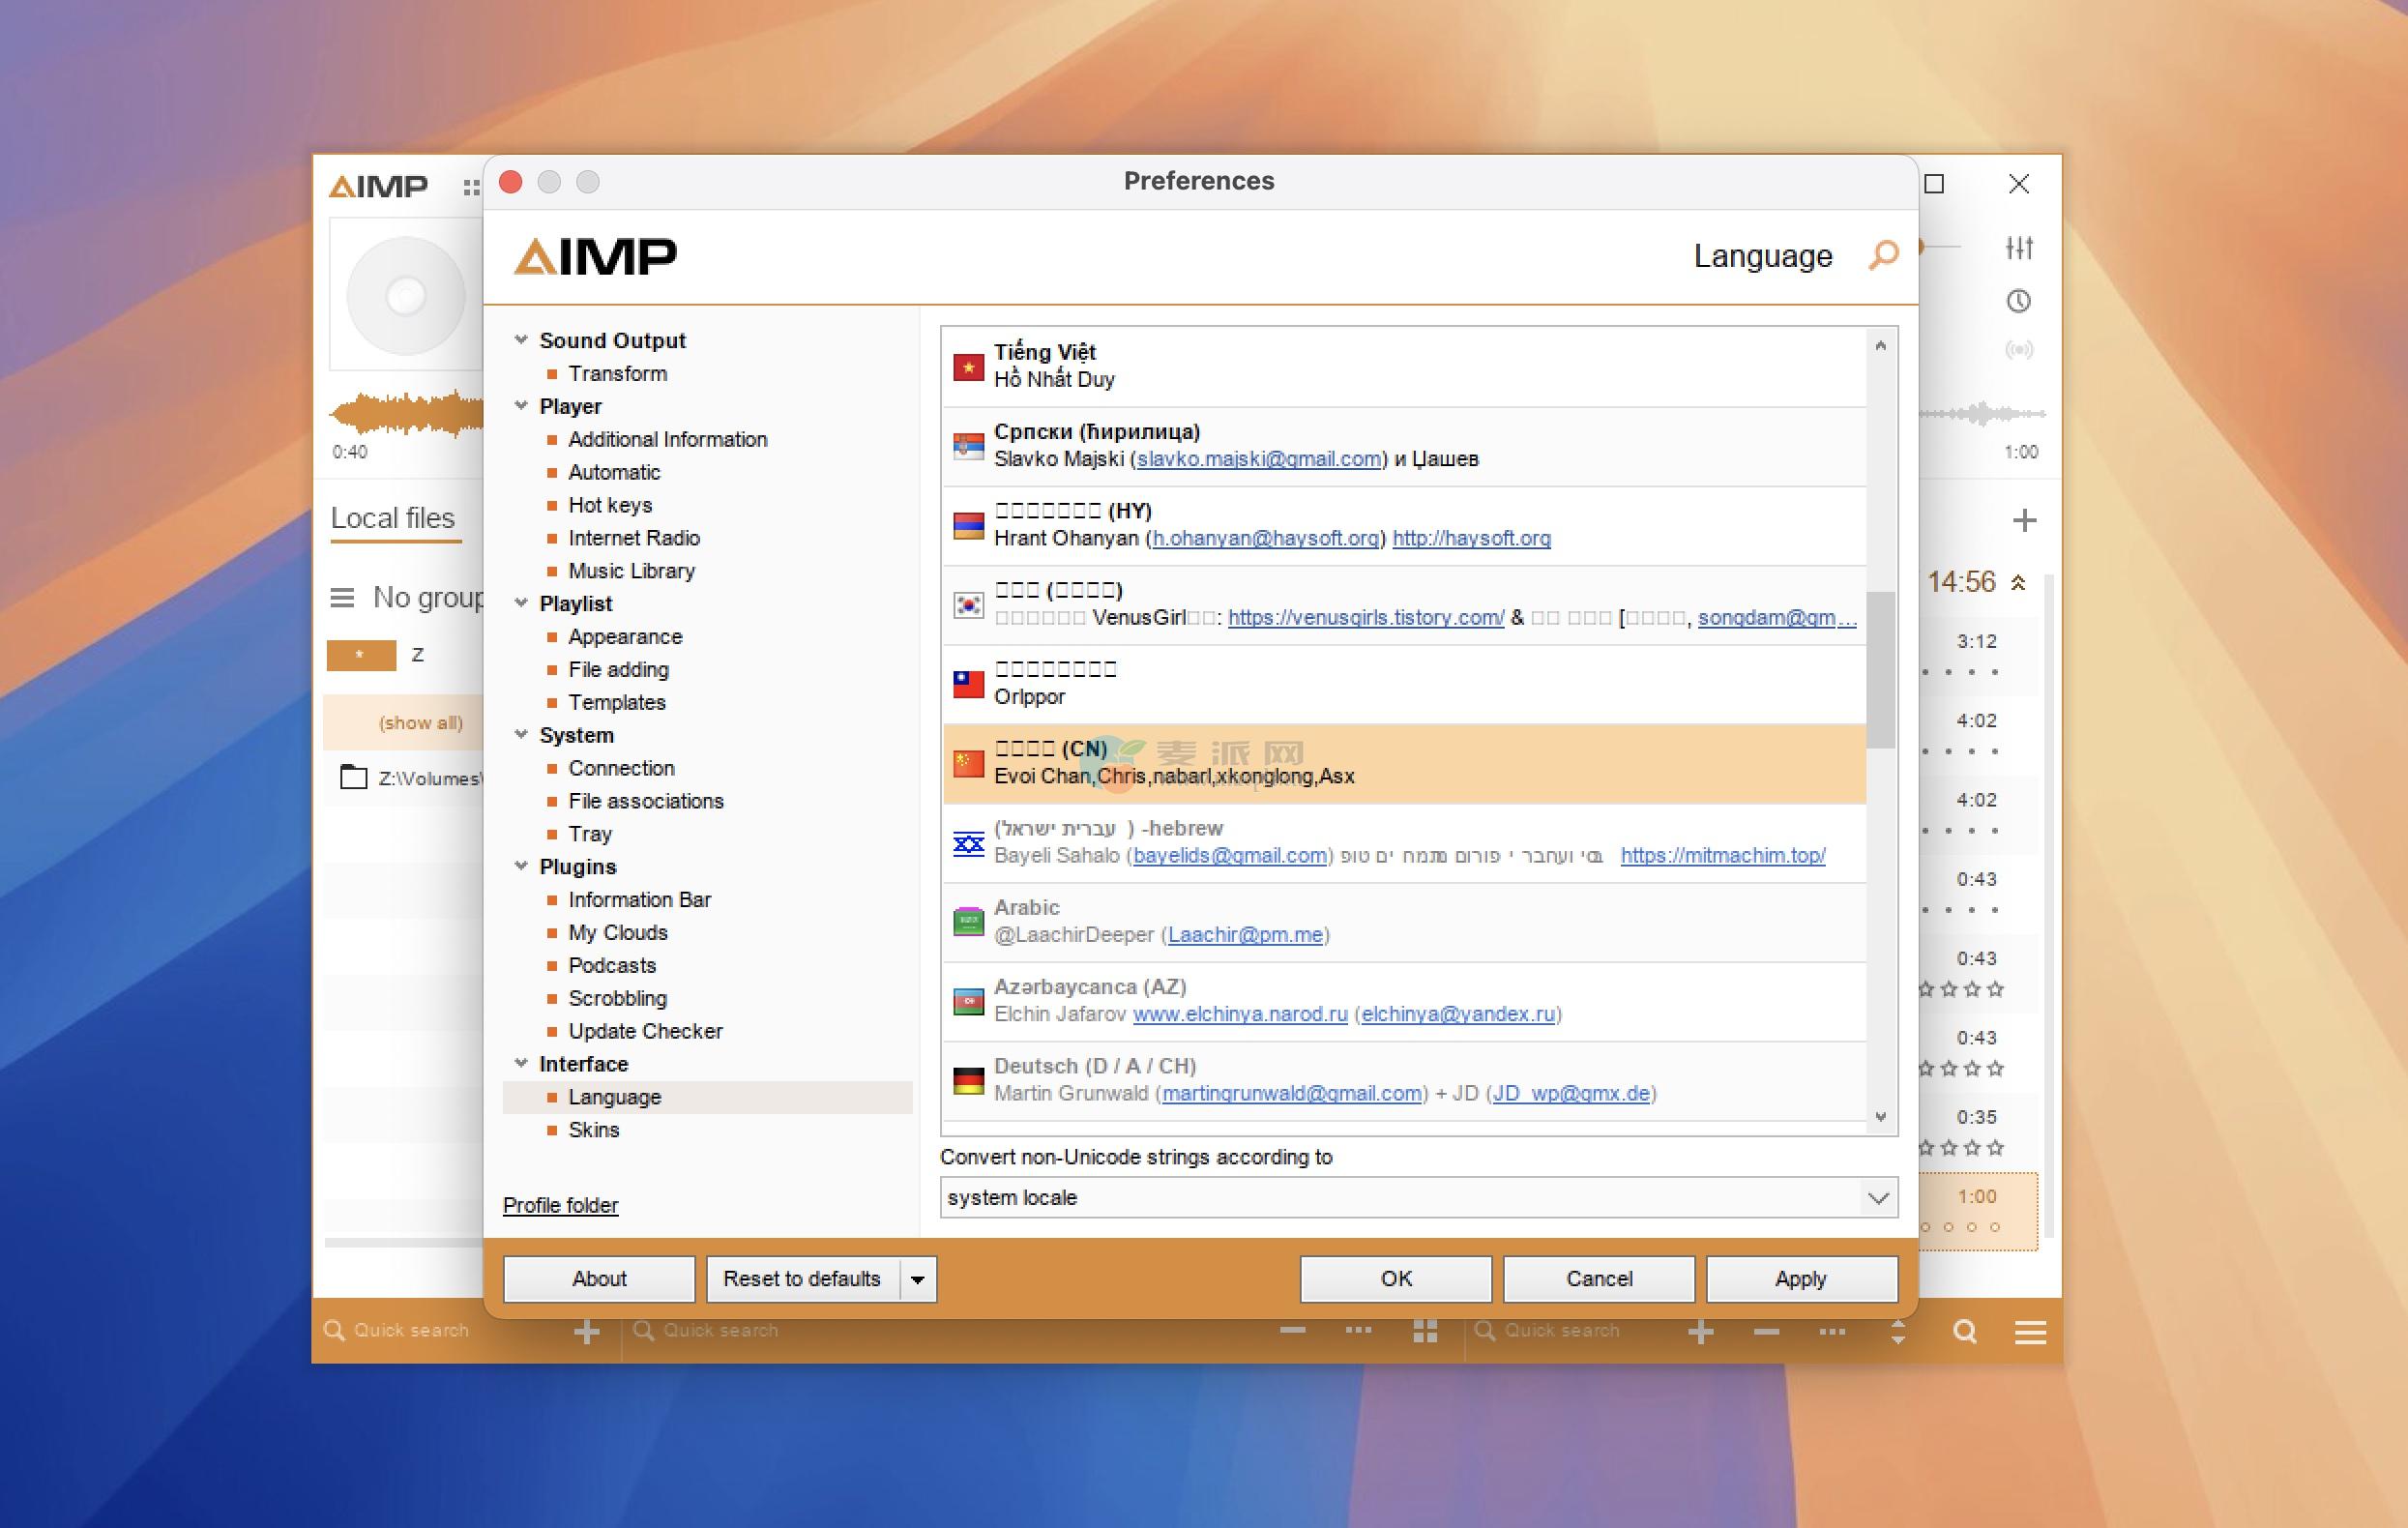Collapse the Player tree section
Viewport: 2408px width, 1528px height.
pyautogui.click(x=521, y=406)
